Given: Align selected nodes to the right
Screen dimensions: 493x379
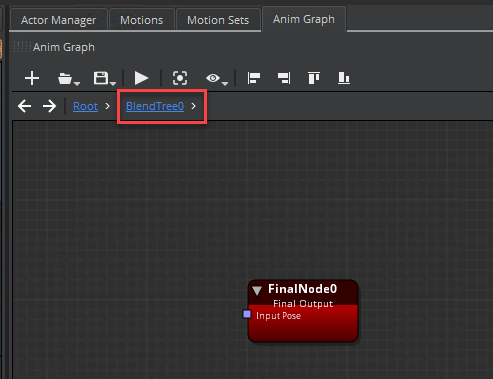Looking at the screenshot, I should pyautogui.click(x=284, y=78).
